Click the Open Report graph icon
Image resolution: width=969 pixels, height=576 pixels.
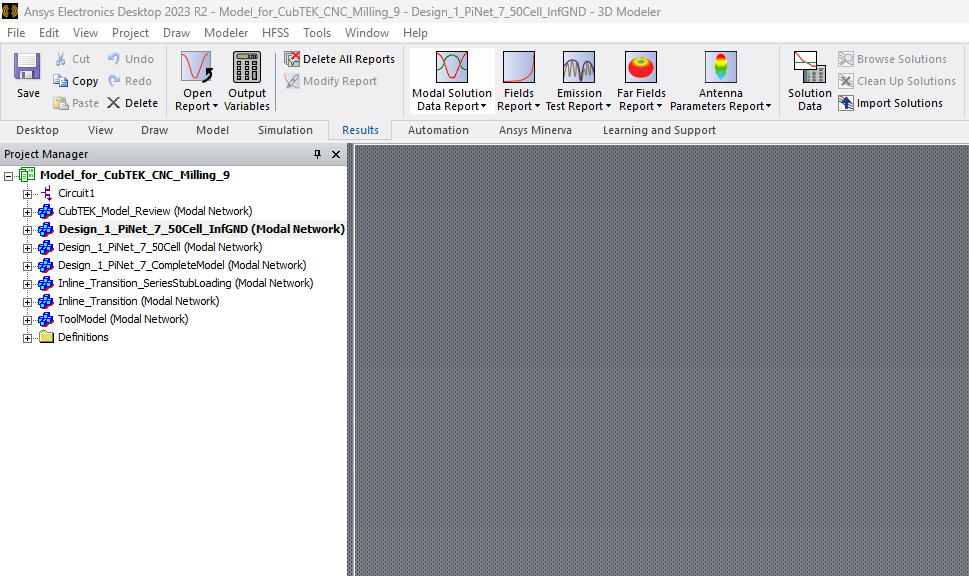(197, 67)
